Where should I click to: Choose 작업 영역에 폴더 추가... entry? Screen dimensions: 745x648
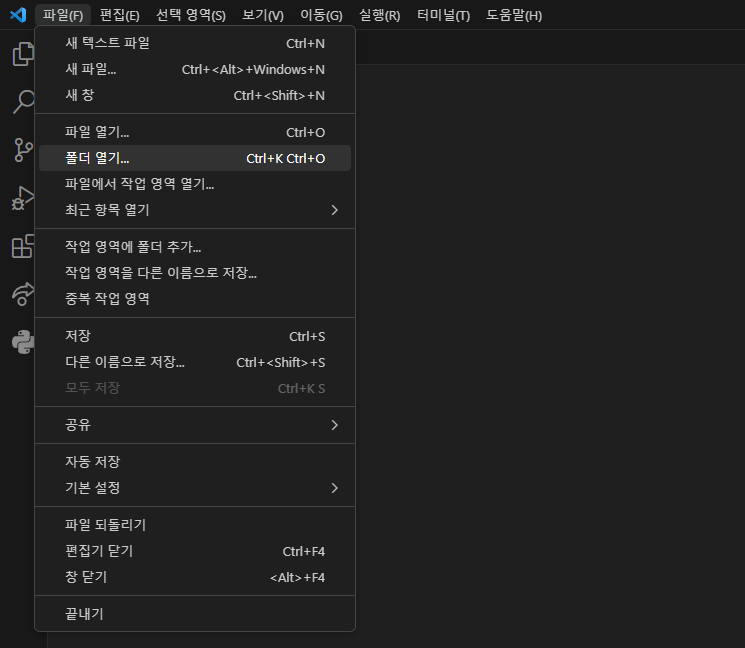[x=195, y=247]
